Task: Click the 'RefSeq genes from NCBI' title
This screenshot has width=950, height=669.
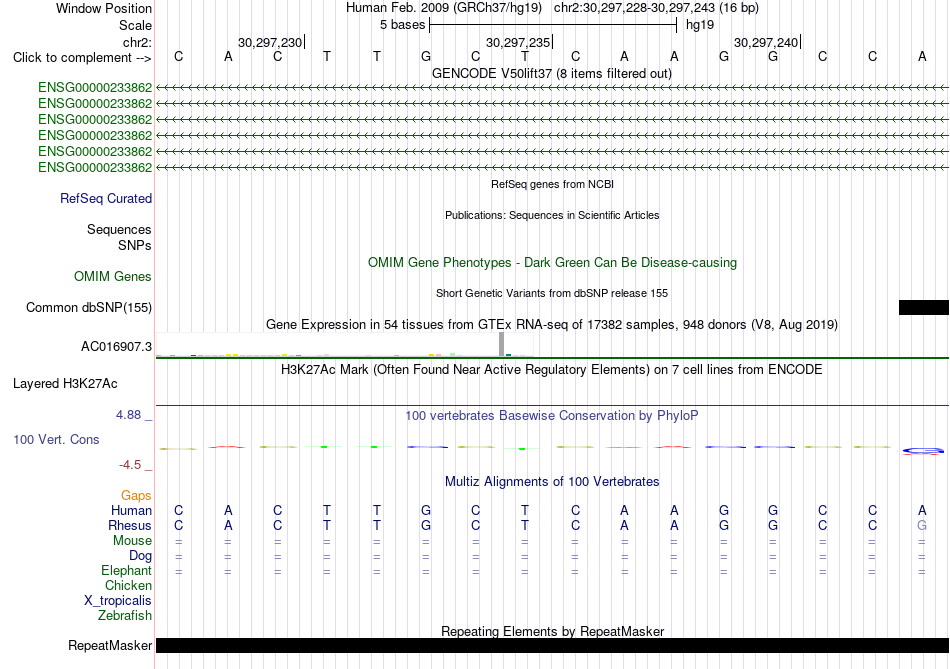Action: coord(552,184)
